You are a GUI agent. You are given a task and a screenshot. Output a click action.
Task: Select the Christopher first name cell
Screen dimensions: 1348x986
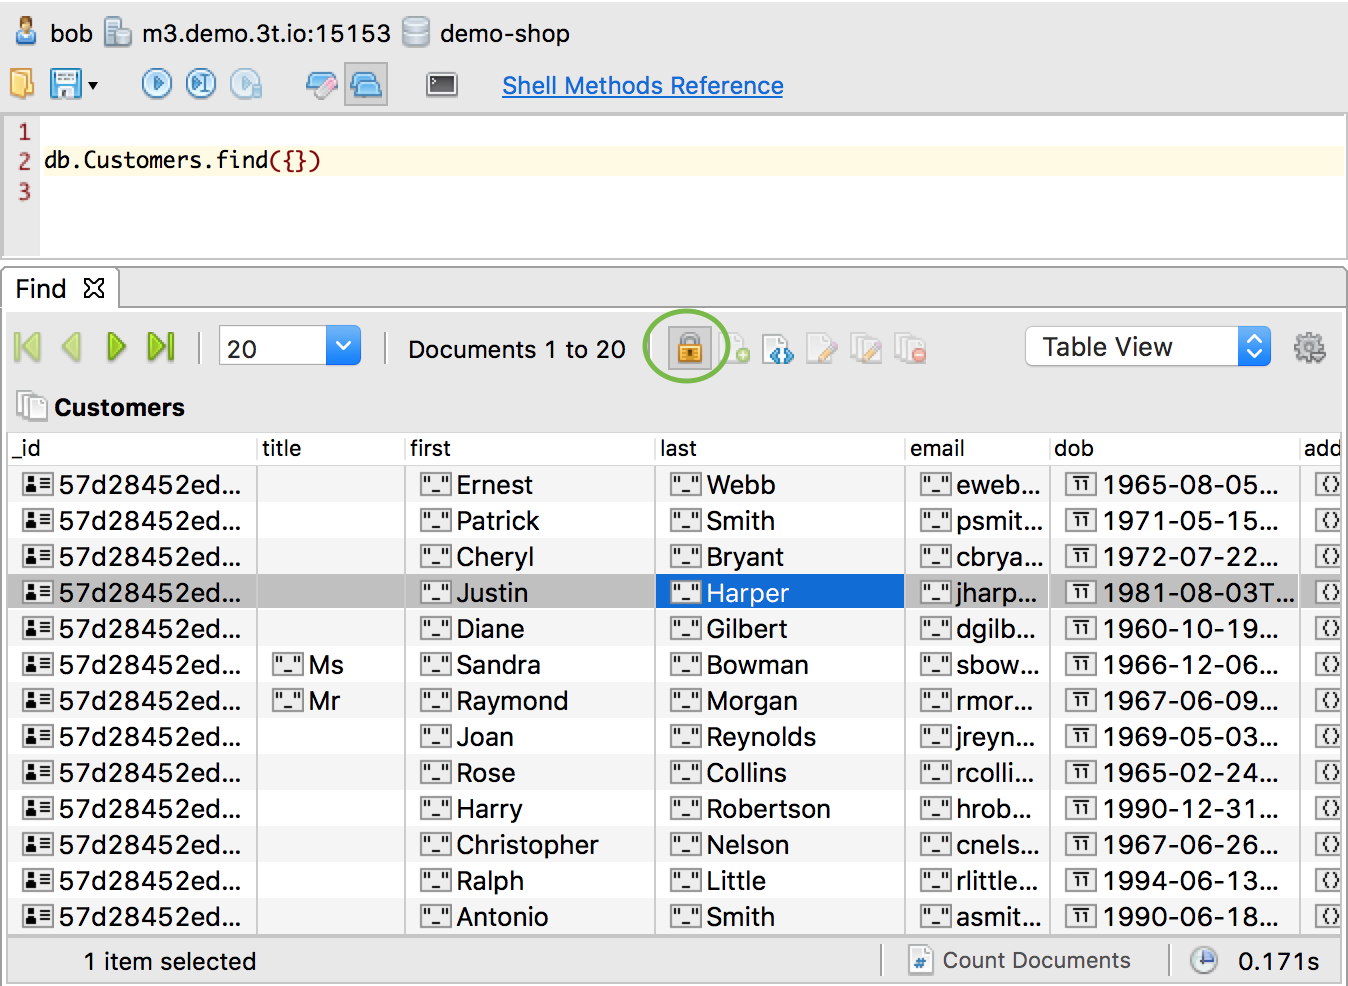[530, 845]
